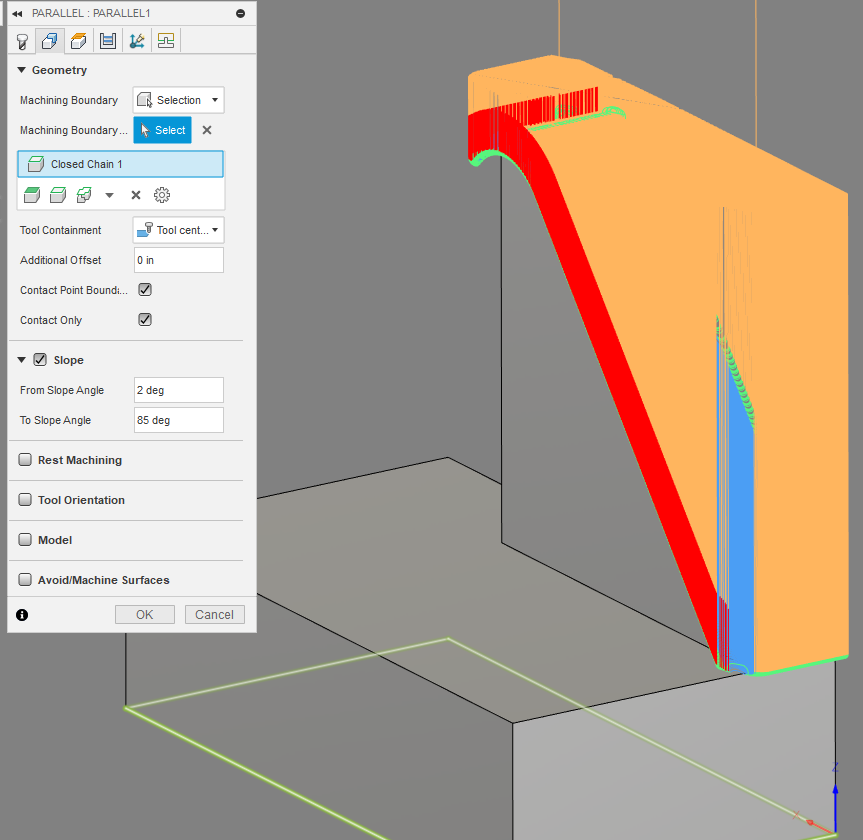The image size is (863, 840).
Task: Open the Tool Containment dropdown
Action: point(178,230)
